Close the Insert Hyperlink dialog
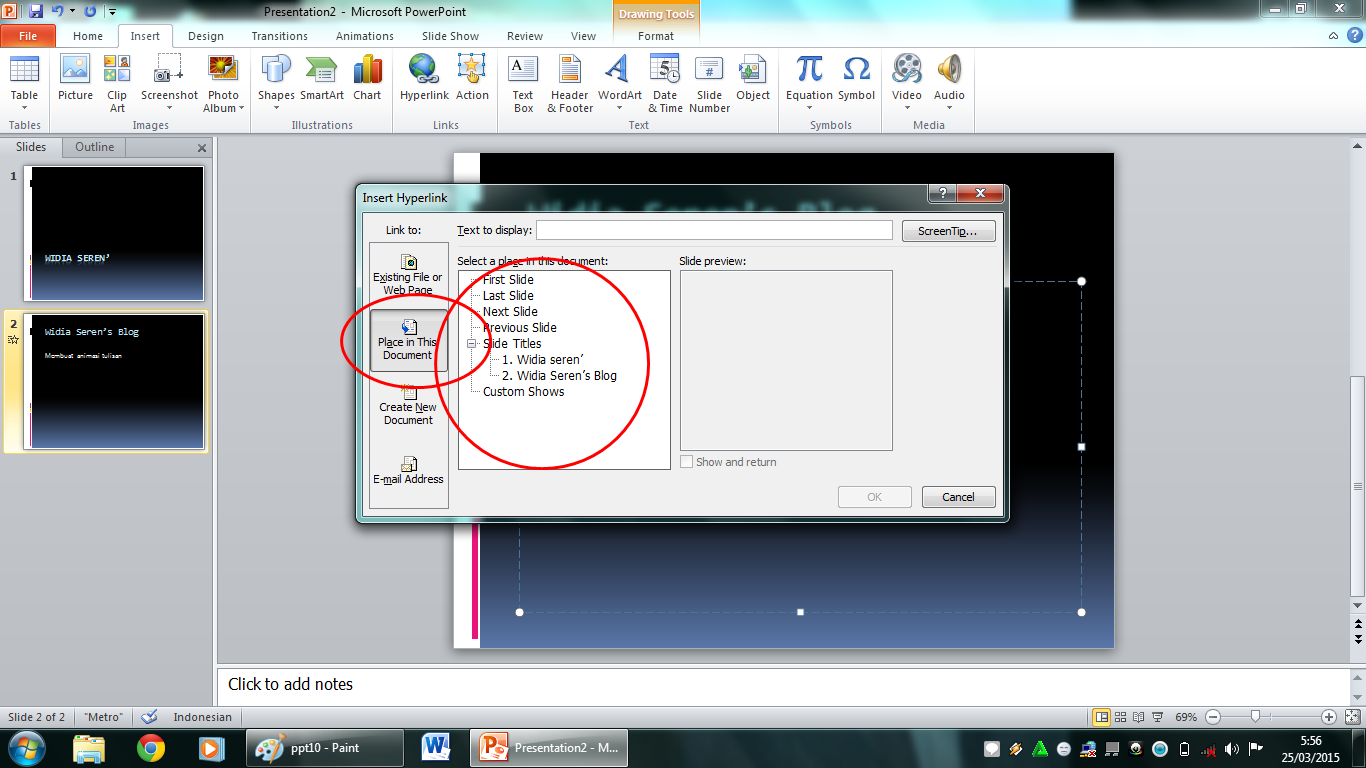 point(980,194)
